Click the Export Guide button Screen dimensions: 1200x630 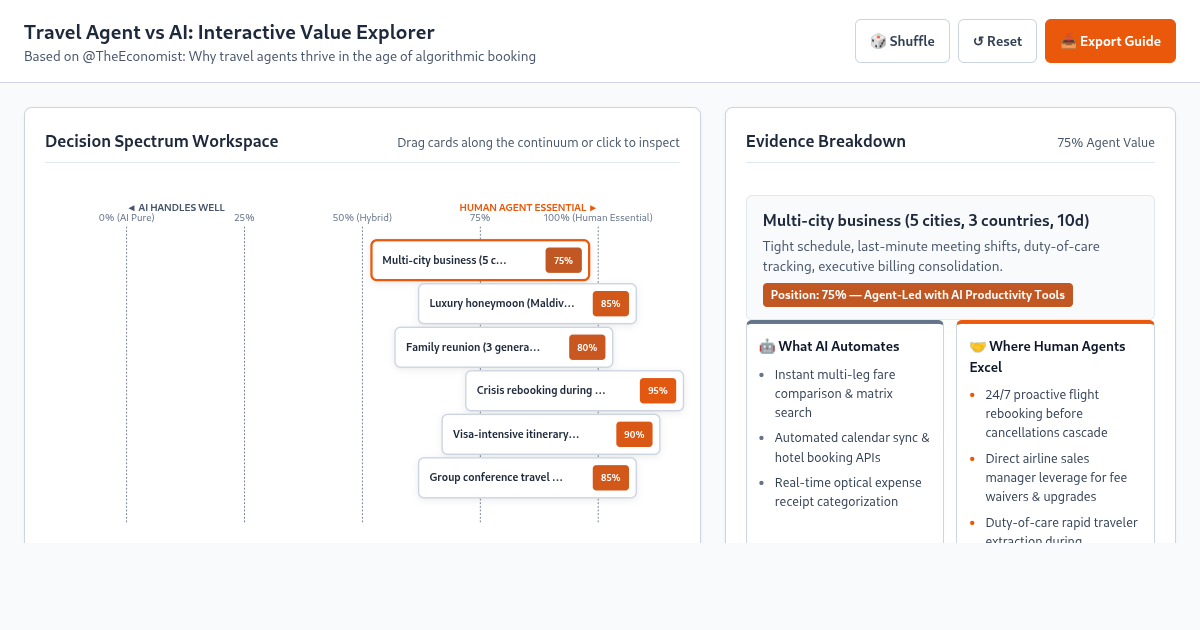point(1110,41)
